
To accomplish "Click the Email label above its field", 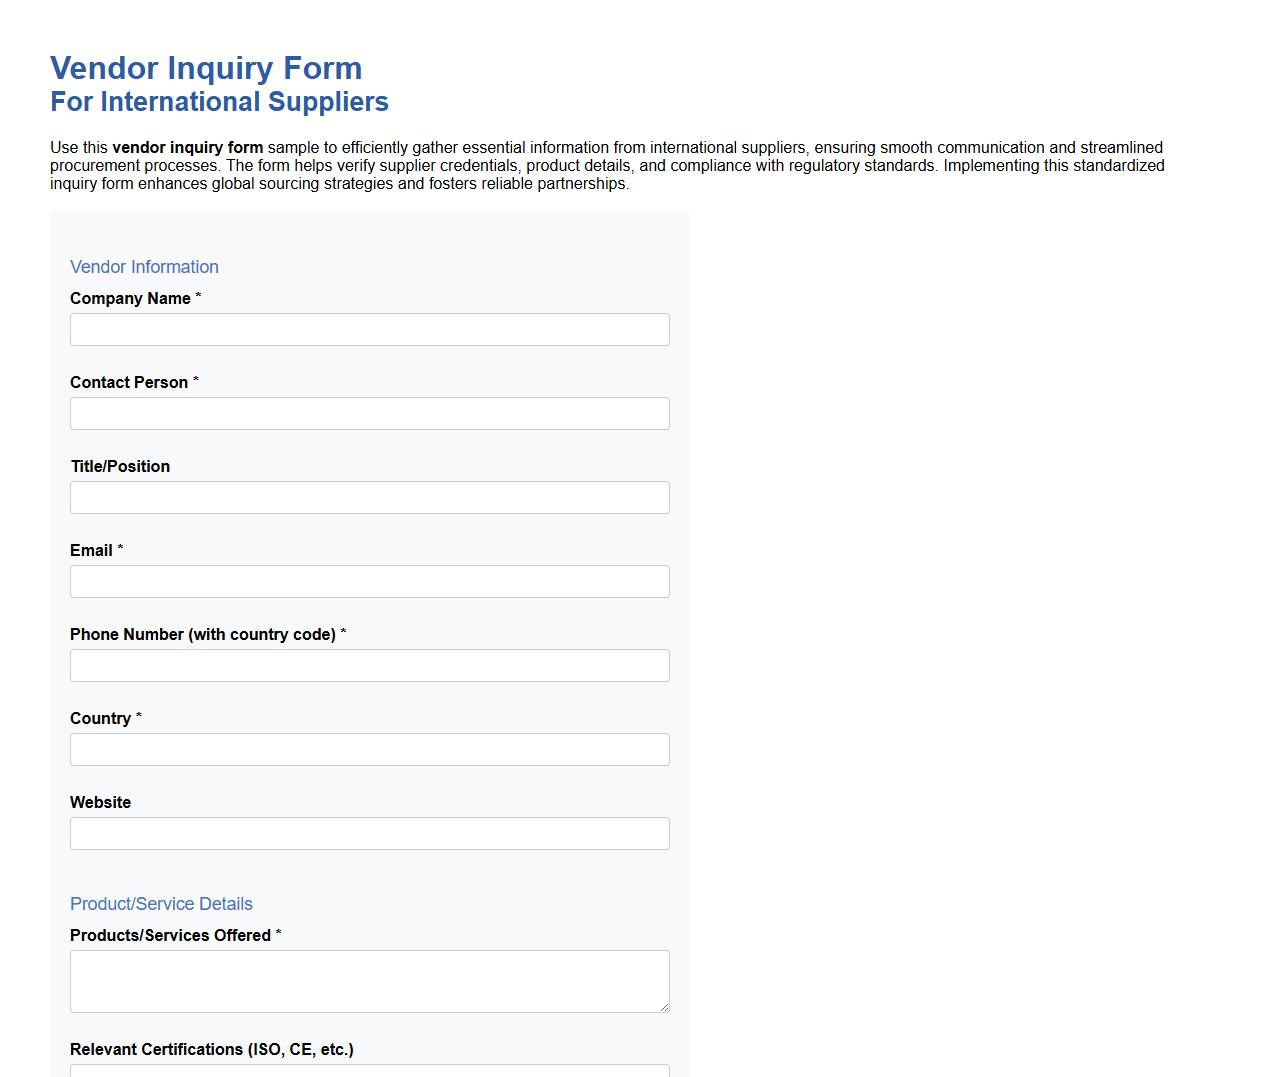I will (88, 550).
